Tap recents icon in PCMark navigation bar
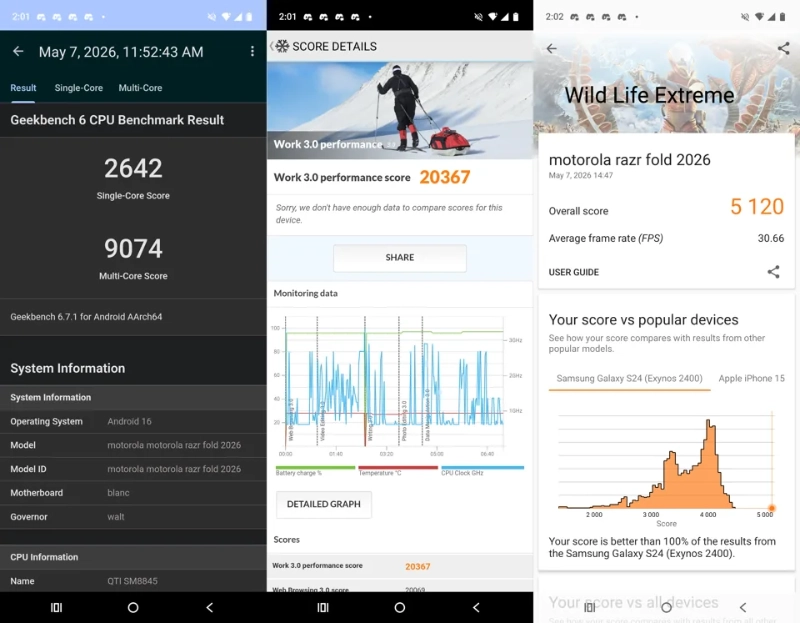 point(323,607)
